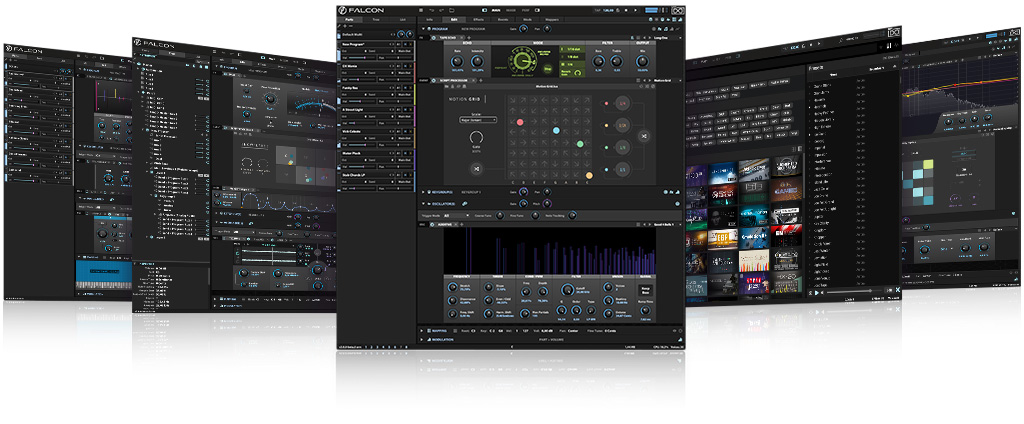
Task: Open the Parts tab in left panel
Action: [x=347, y=20]
